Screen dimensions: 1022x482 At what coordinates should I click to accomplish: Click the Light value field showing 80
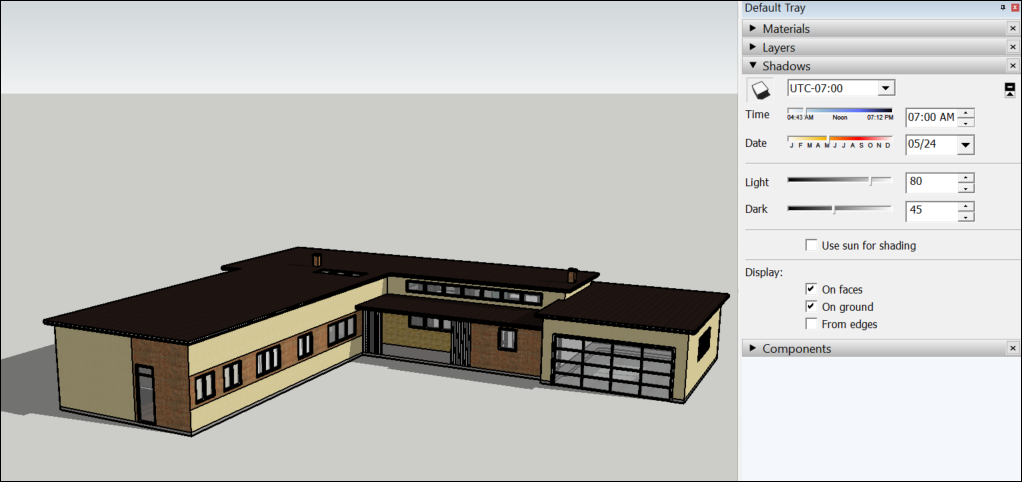(x=930, y=183)
